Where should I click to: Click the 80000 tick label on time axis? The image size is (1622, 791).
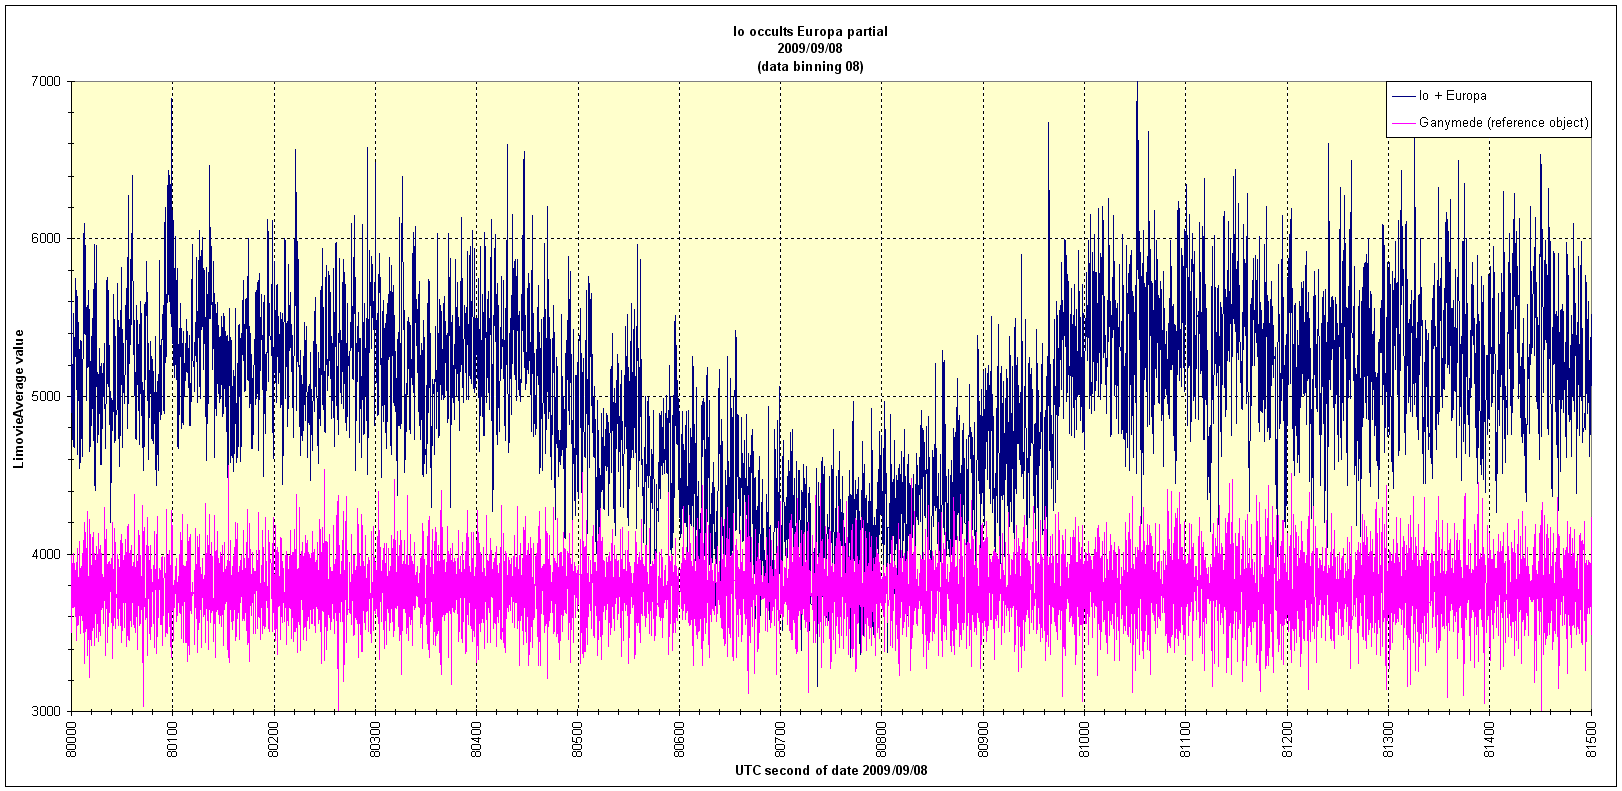click(x=72, y=738)
